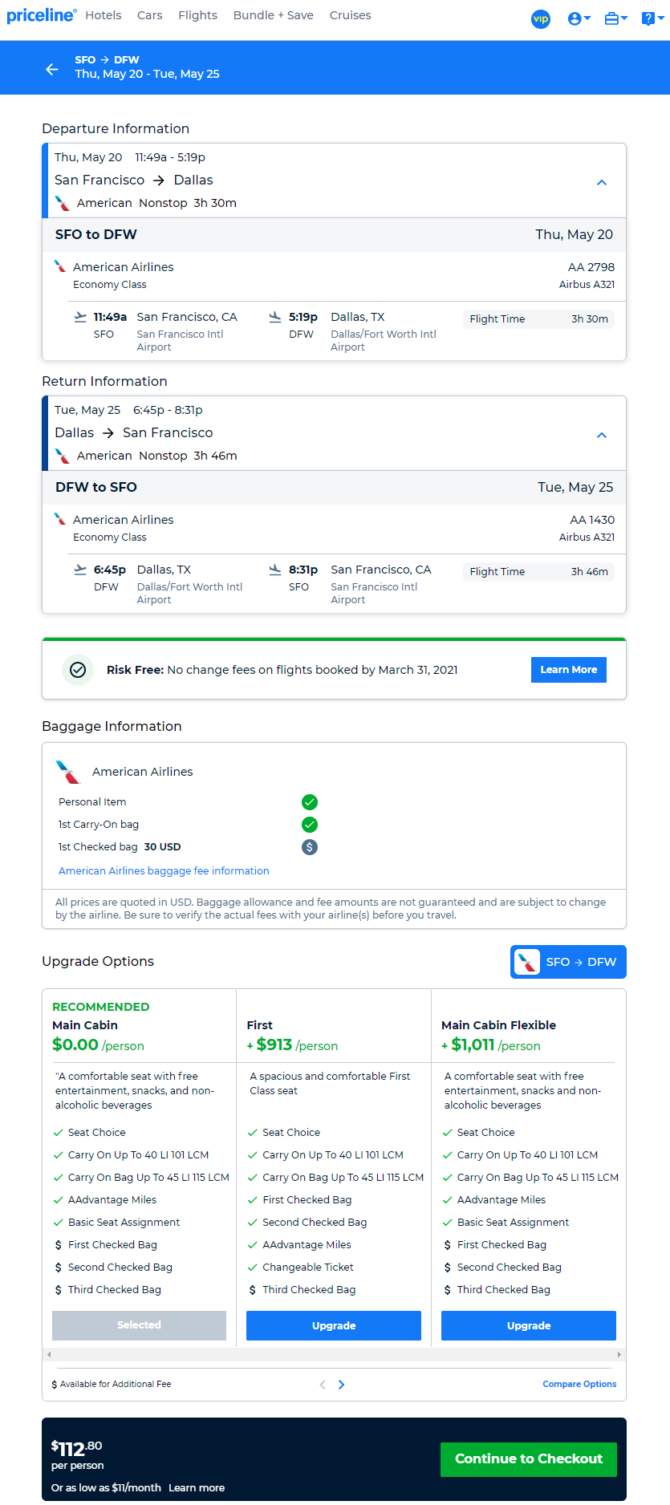The width and height of the screenshot is (670, 1505).
Task: Select the SFO → DFW upgrade tab
Action: coord(568,962)
